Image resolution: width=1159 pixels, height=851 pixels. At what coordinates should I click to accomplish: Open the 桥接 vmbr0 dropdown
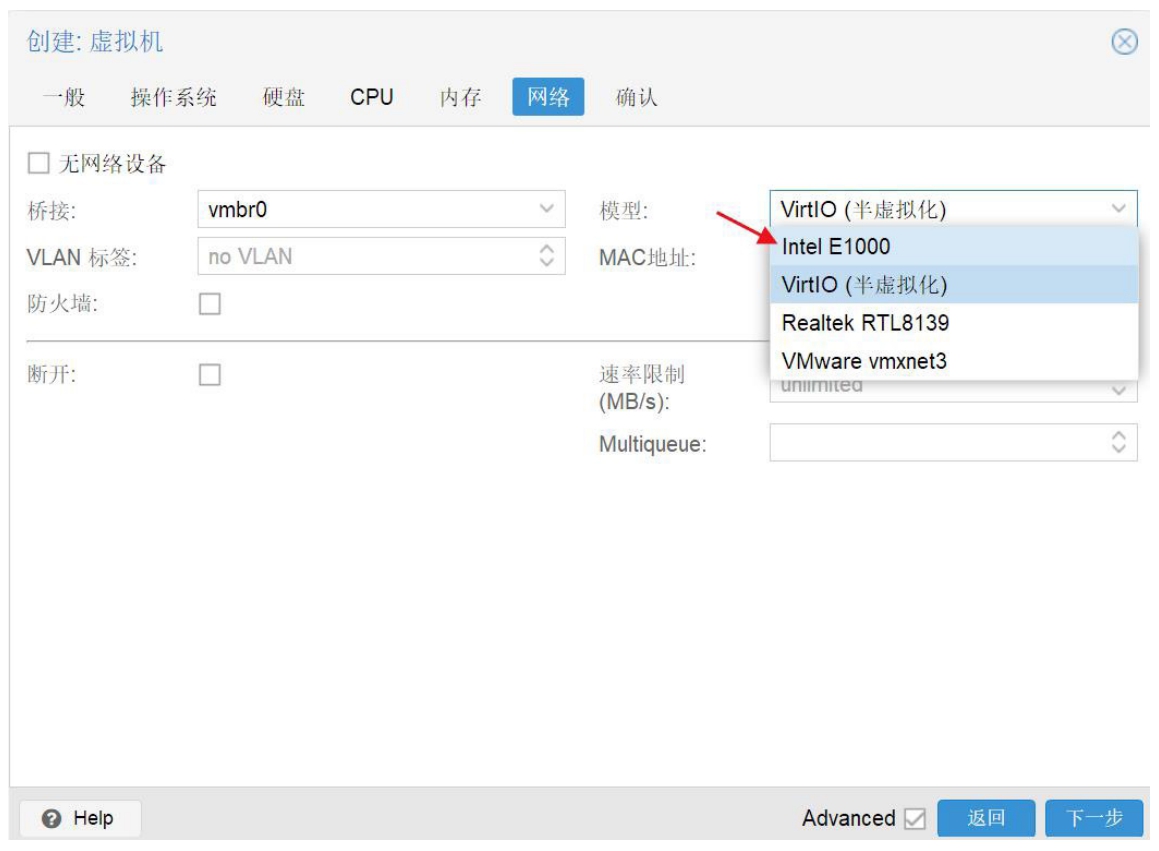[x=546, y=209]
